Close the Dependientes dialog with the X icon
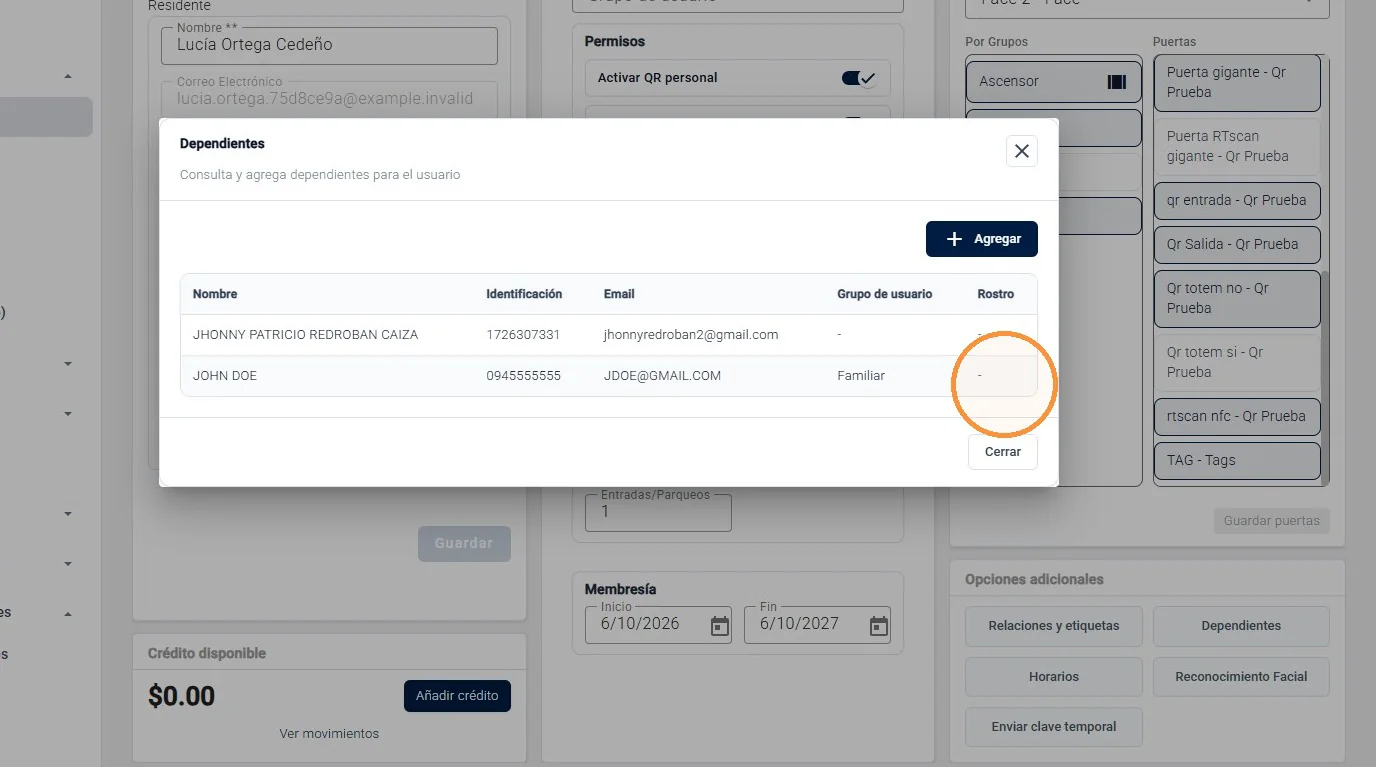The image size is (1376, 767). point(1021,151)
